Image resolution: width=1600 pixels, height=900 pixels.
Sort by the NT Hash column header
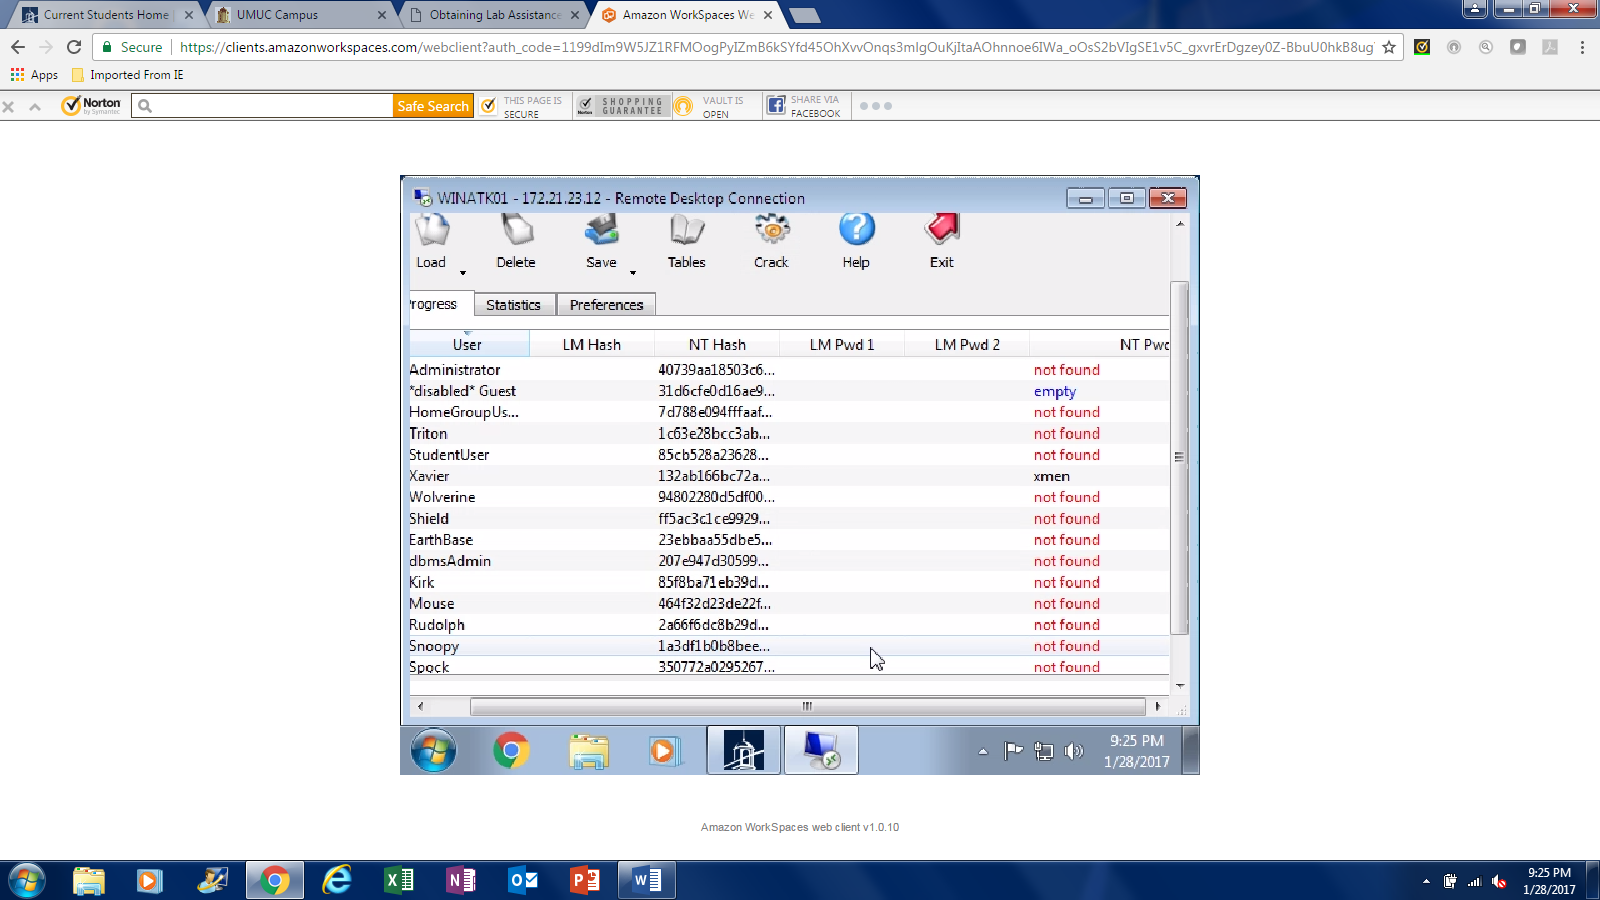717,344
